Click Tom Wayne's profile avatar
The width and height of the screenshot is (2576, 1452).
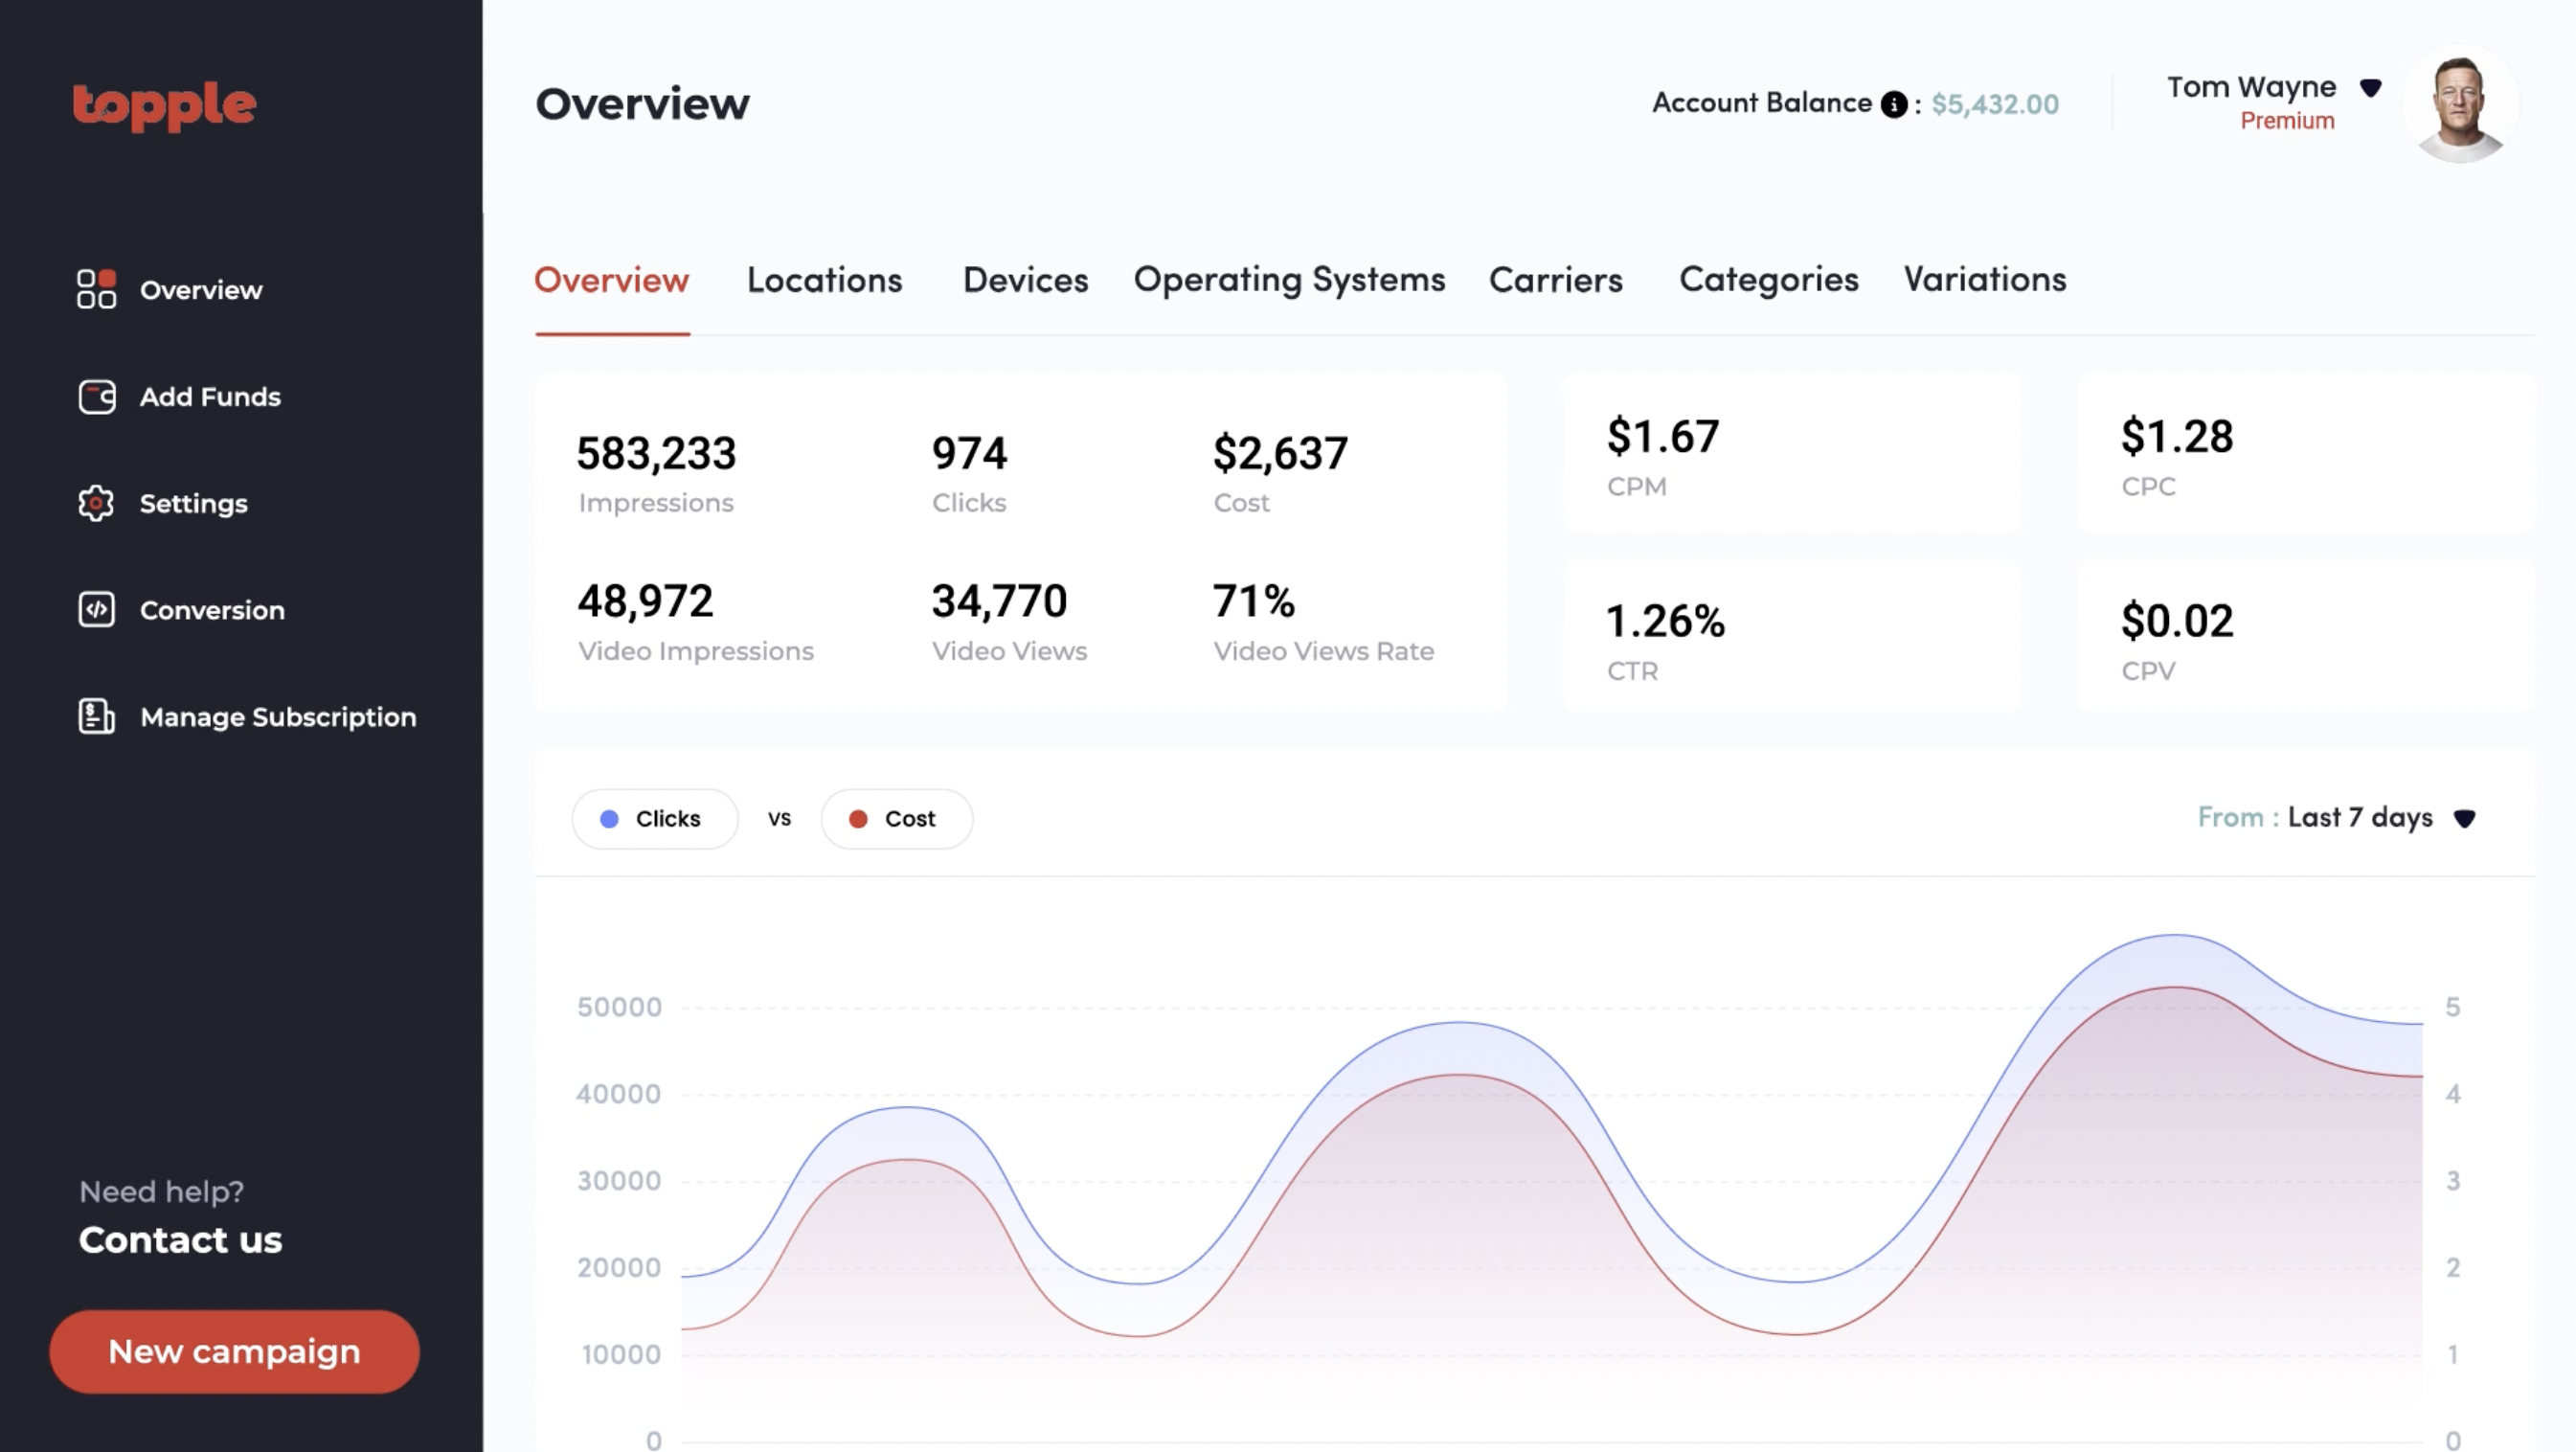[x=2459, y=106]
